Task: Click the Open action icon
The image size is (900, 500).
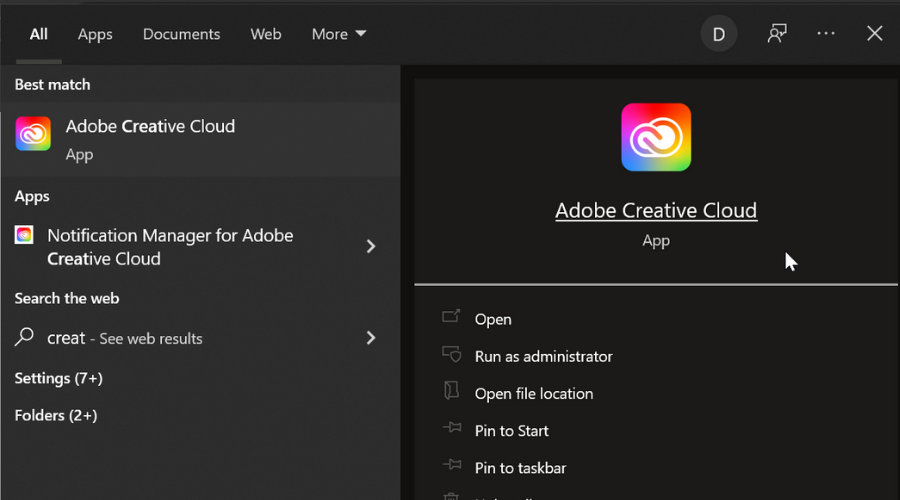Action: point(451,317)
